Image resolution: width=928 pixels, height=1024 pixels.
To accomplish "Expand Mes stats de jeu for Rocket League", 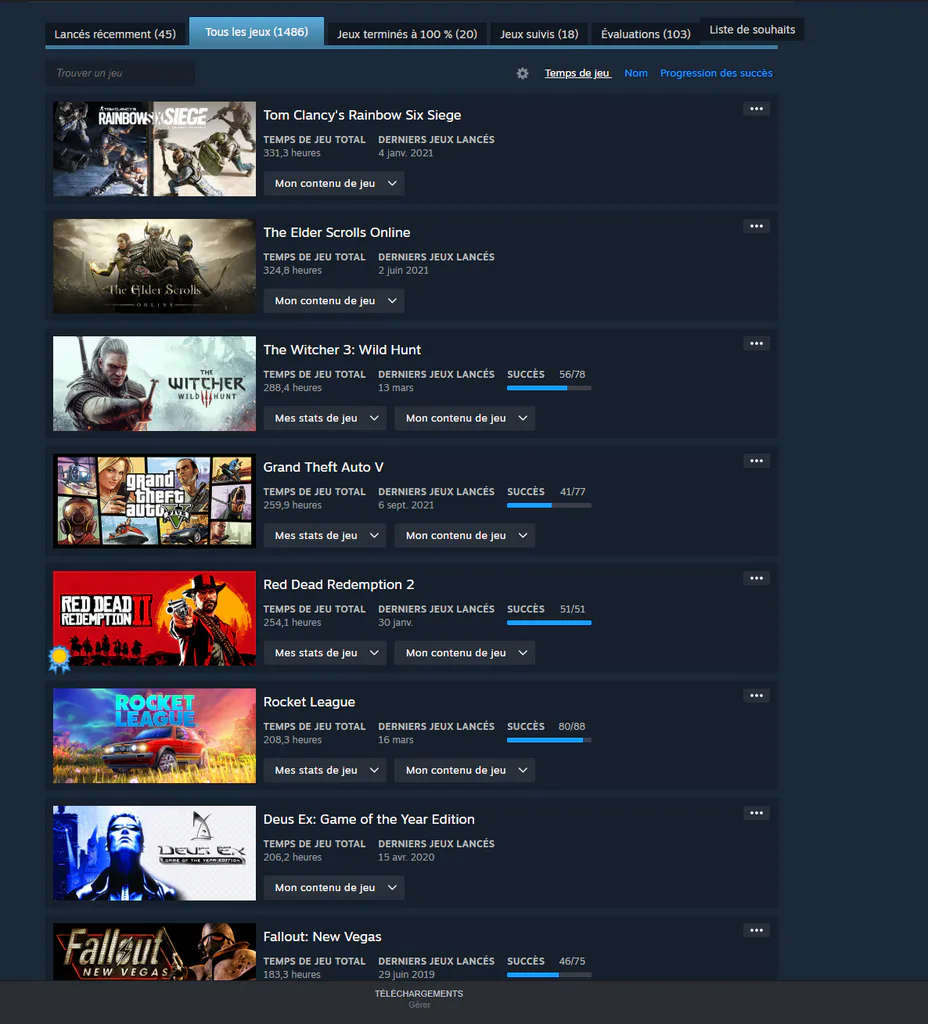I will click(x=325, y=770).
